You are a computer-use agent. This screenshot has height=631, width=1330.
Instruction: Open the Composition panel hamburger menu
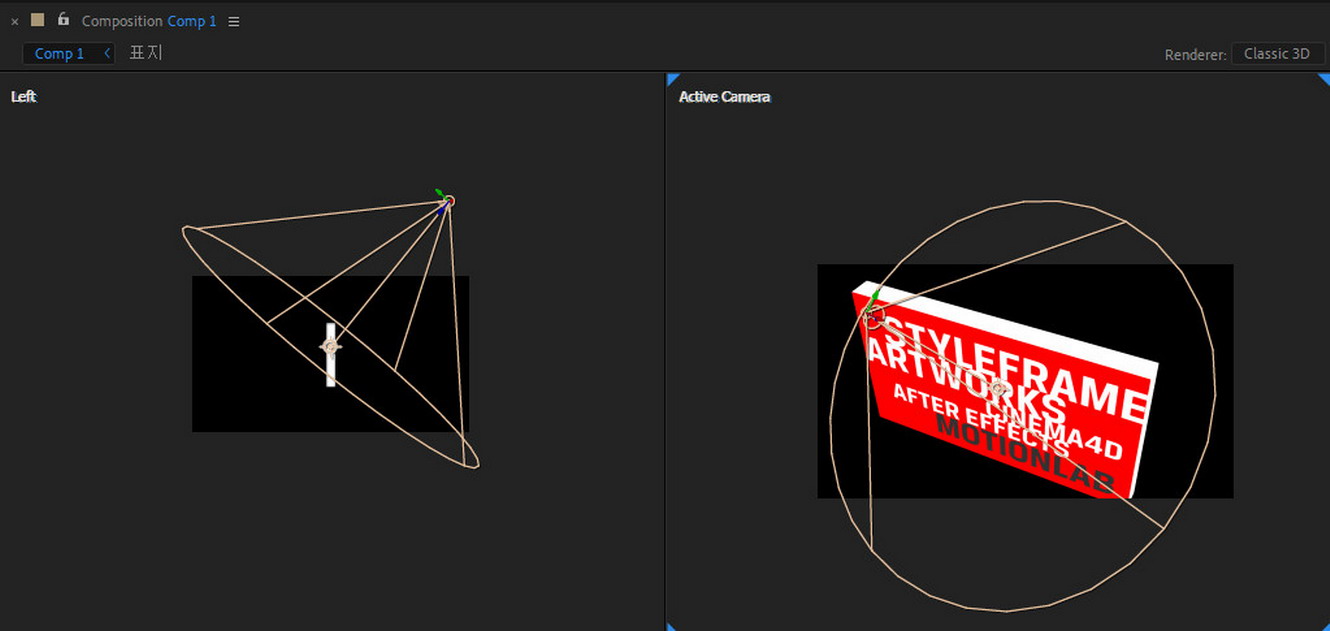[x=234, y=21]
